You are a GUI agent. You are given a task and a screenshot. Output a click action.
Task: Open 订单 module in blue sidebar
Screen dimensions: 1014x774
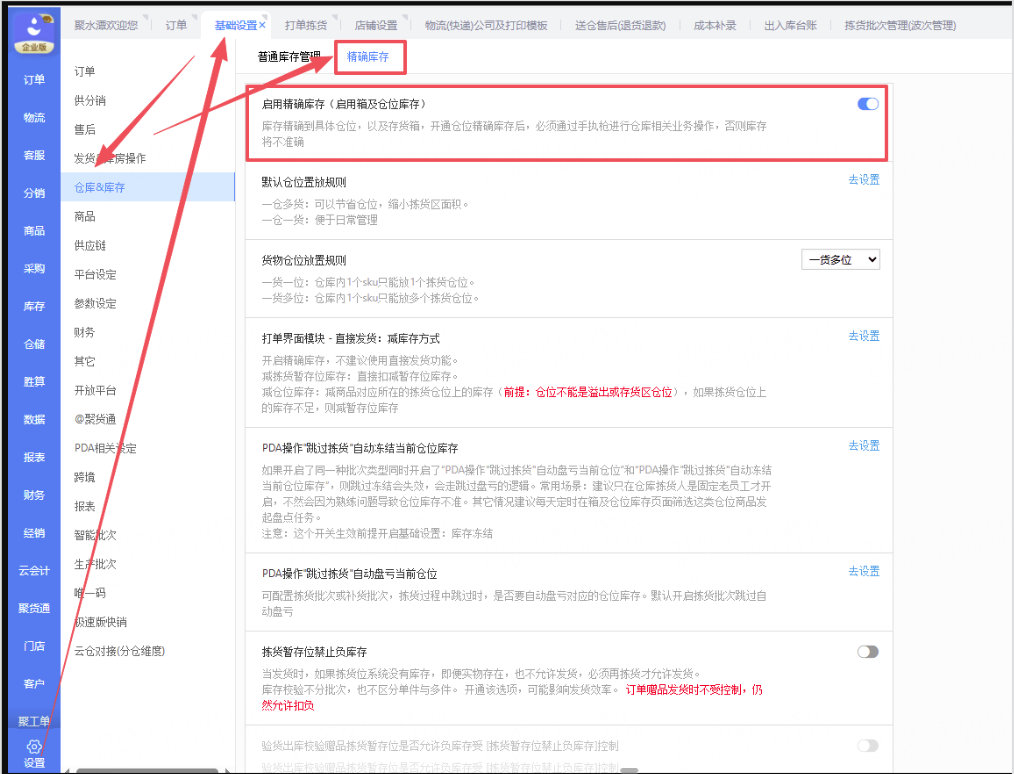(34, 80)
